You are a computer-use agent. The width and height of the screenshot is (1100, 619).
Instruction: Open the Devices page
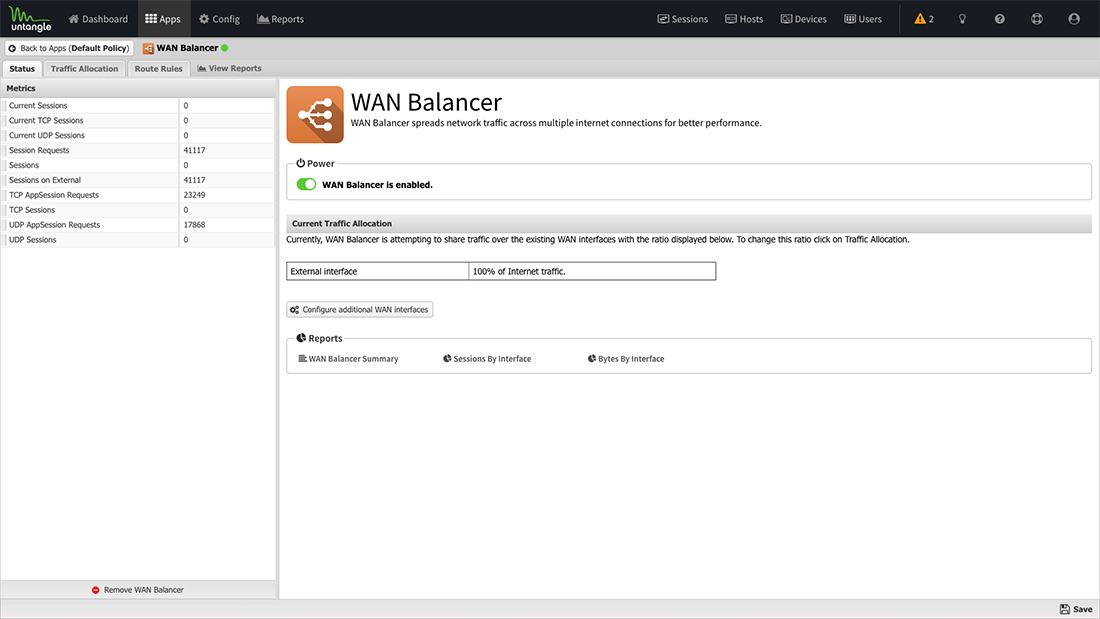click(x=803, y=19)
